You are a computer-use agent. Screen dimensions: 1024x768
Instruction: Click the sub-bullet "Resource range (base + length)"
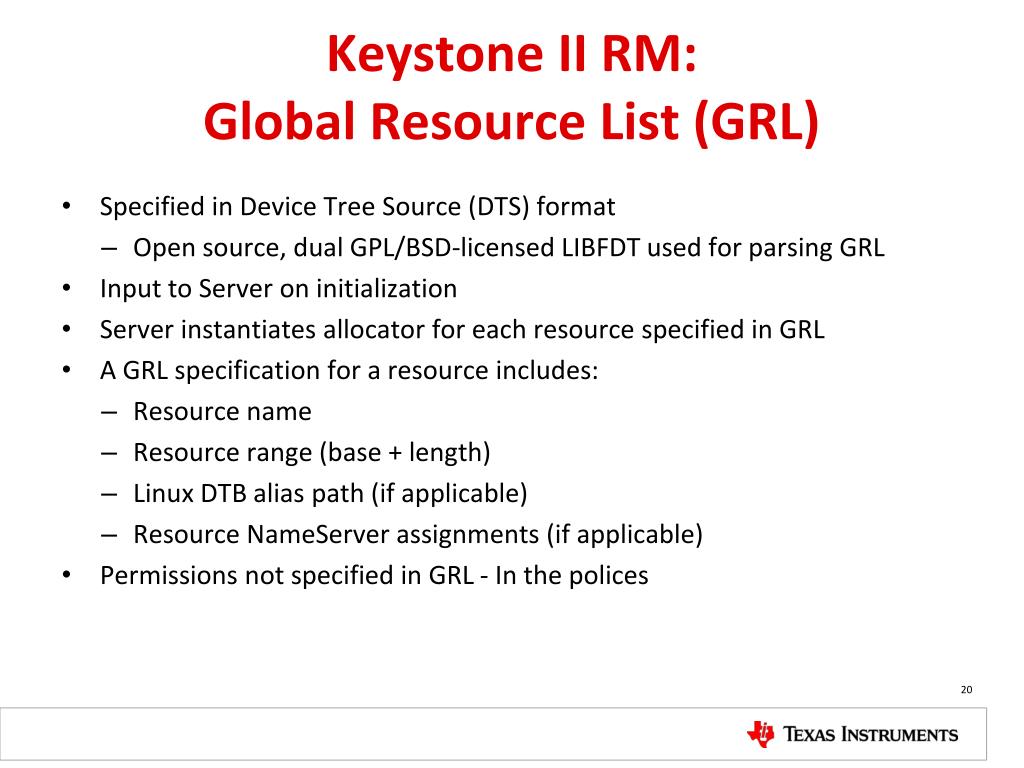(x=312, y=453)
